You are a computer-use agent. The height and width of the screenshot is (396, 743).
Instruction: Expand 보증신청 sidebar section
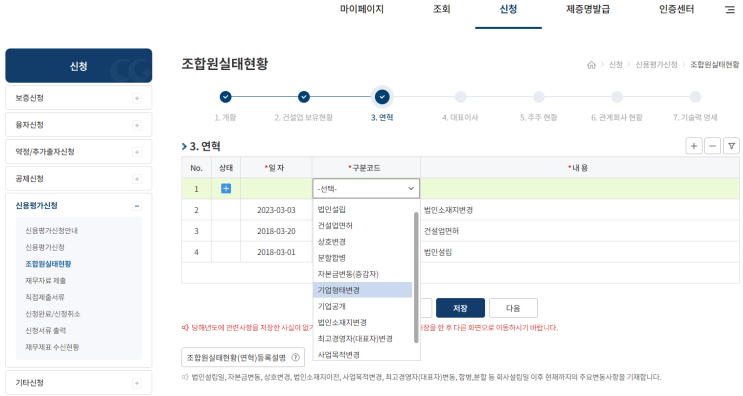[x=136, y=98]
